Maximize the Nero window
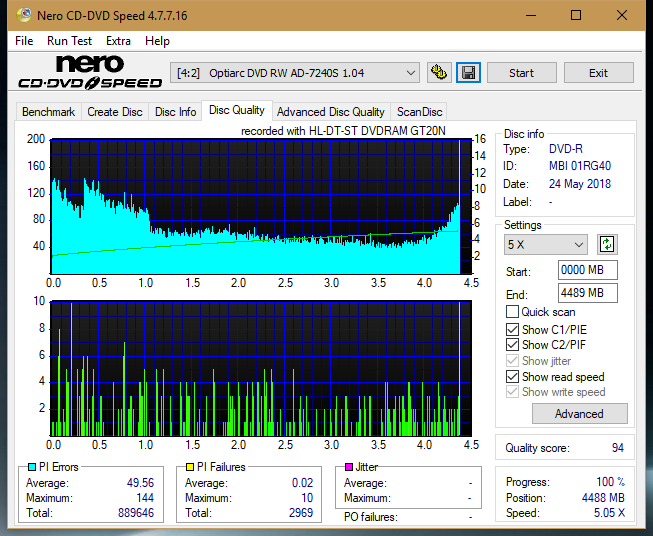This screenshot has width=653, height=536. pyautogui.click(x=576, y=15)
